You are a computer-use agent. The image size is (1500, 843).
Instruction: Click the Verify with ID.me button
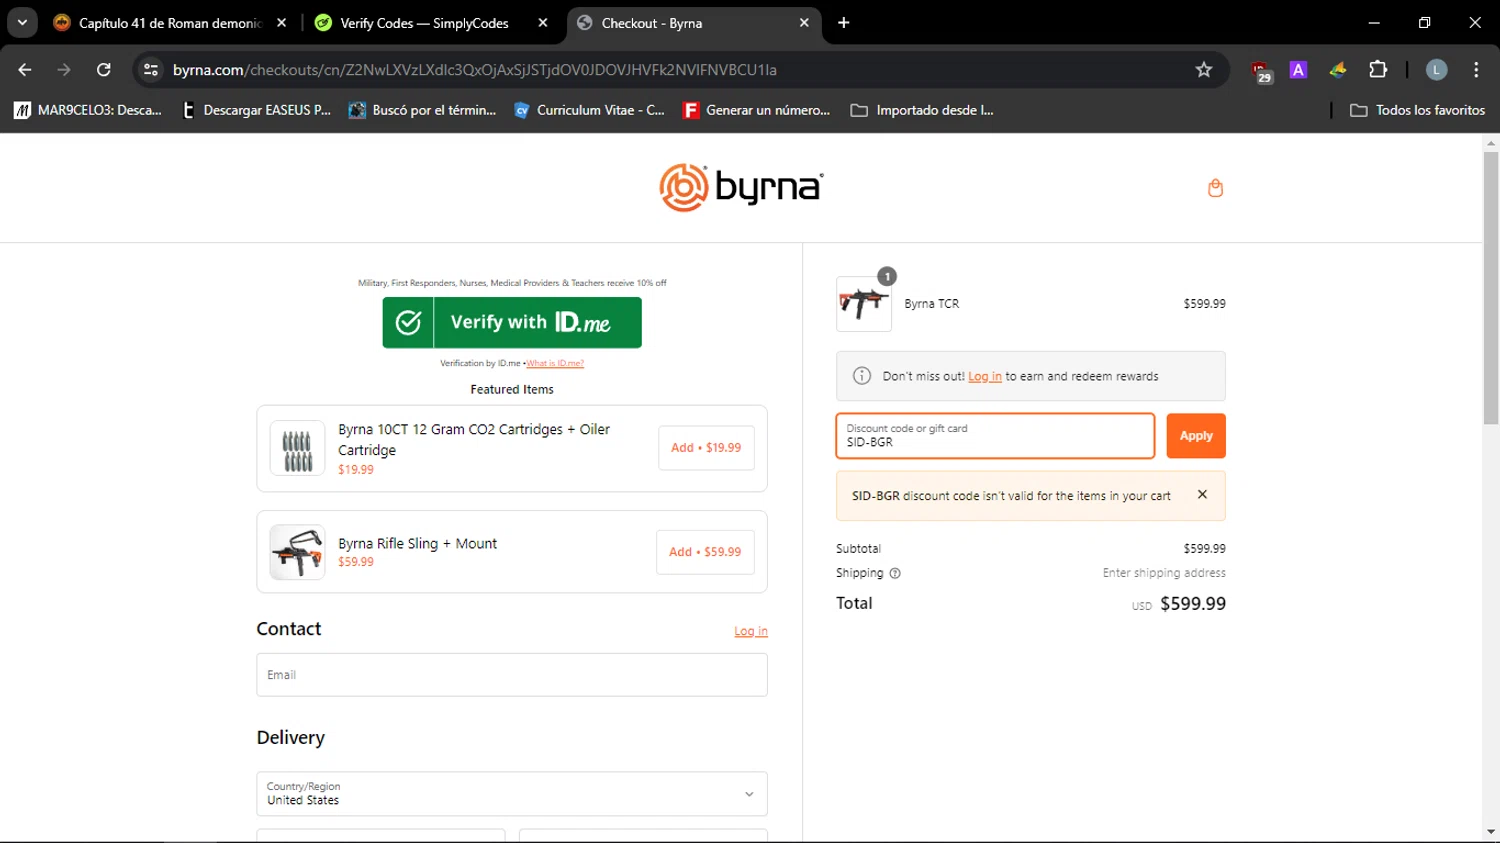click(x=512, y=322)
